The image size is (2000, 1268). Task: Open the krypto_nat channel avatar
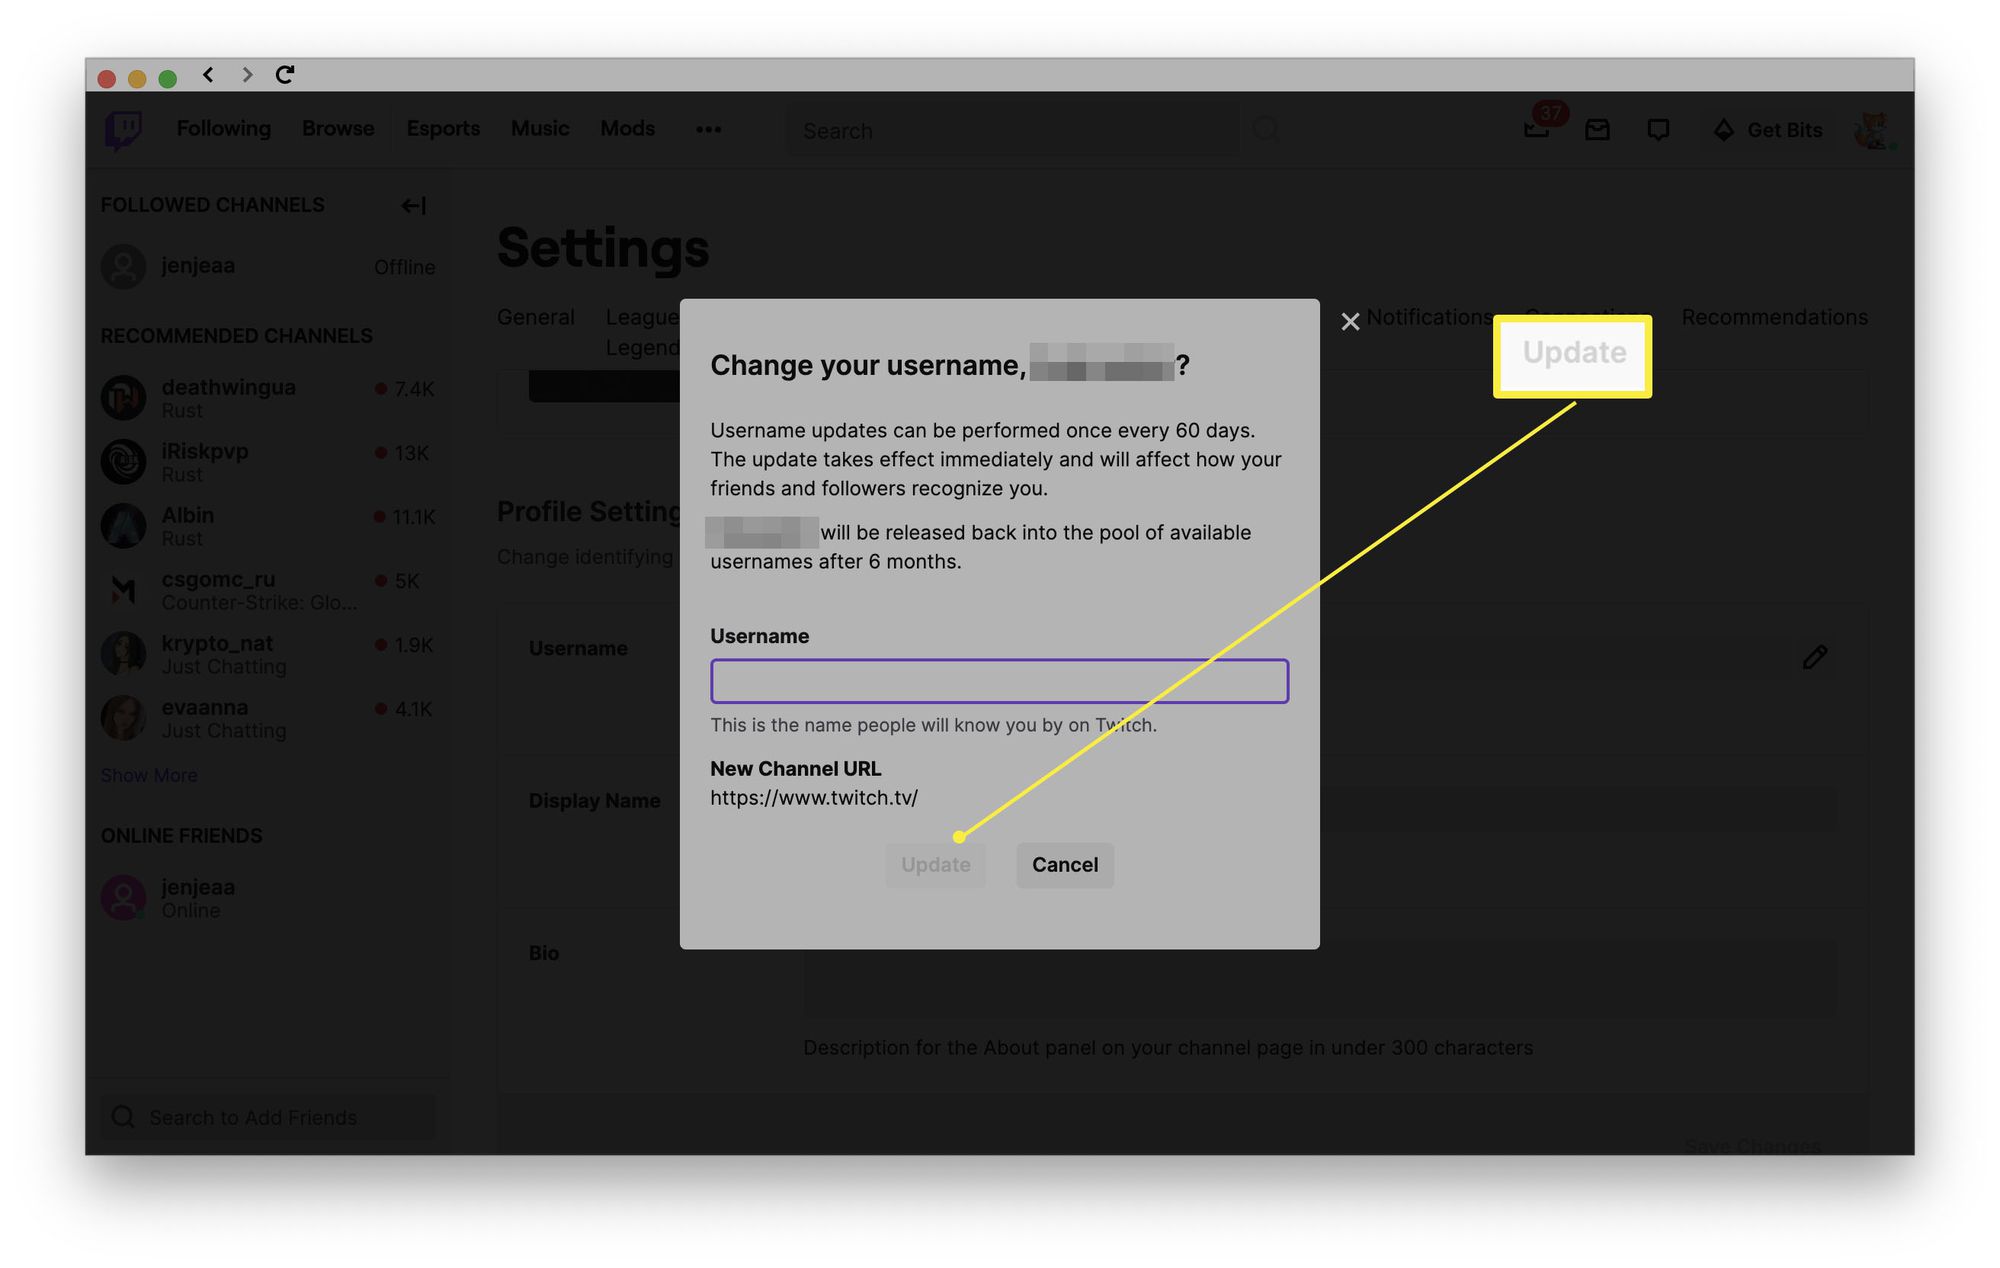click(x=124, y=653)
